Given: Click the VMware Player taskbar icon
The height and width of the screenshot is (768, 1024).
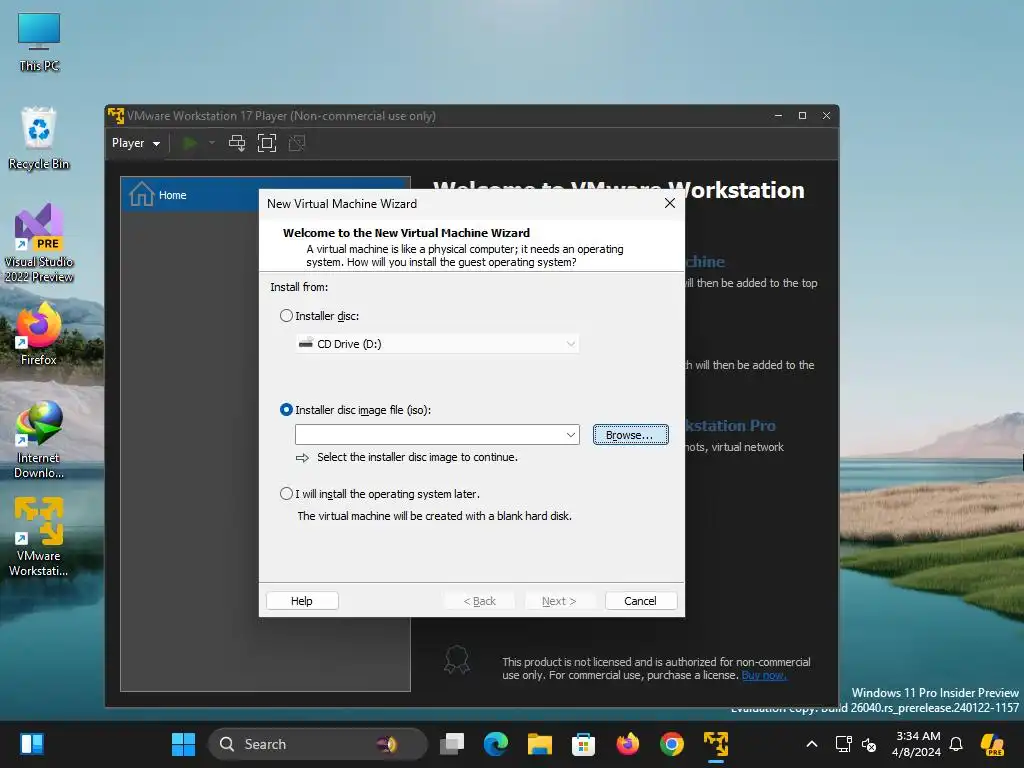Looking at the screenshot, I should coord(716,744).
